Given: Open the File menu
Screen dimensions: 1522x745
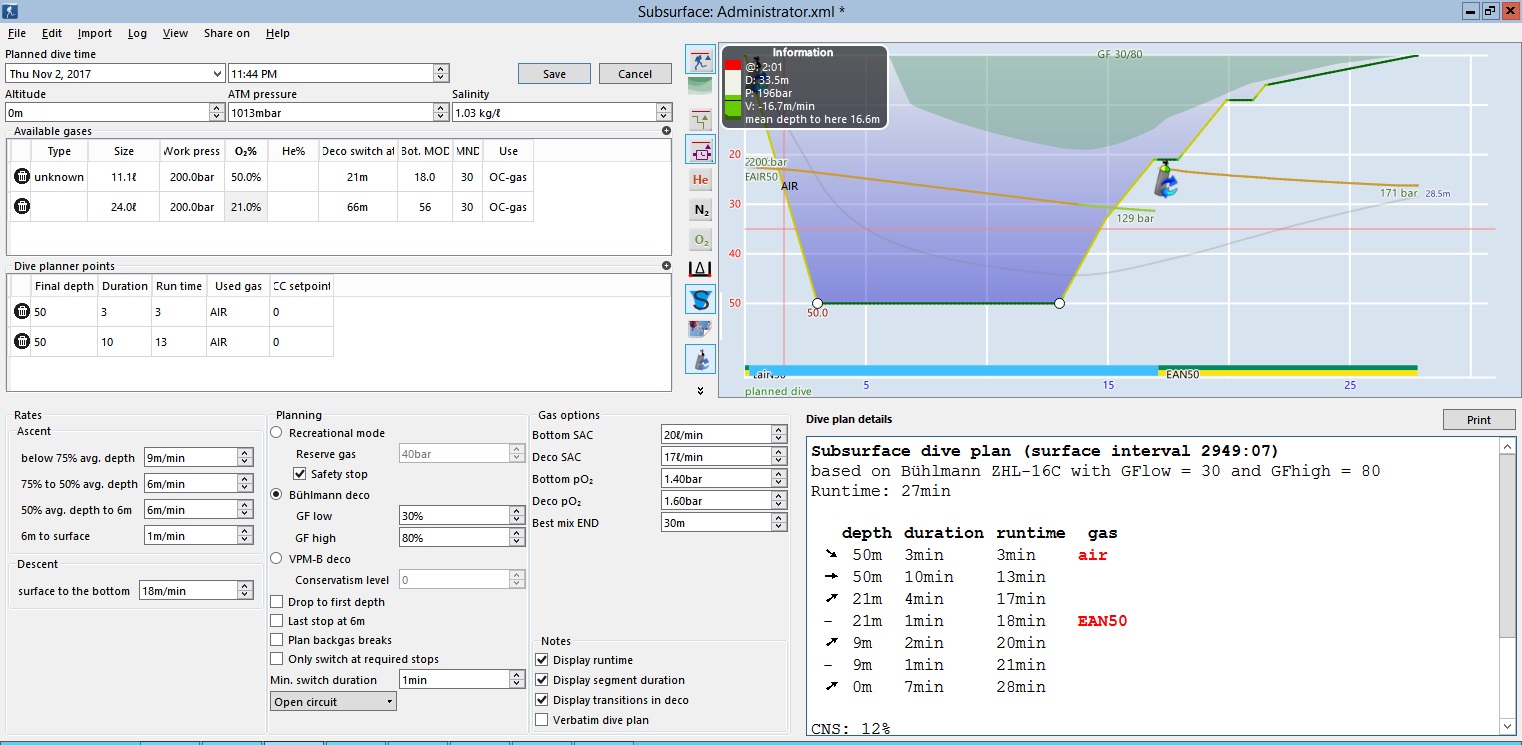Looking at the screenshot, I should coord(17,33).
